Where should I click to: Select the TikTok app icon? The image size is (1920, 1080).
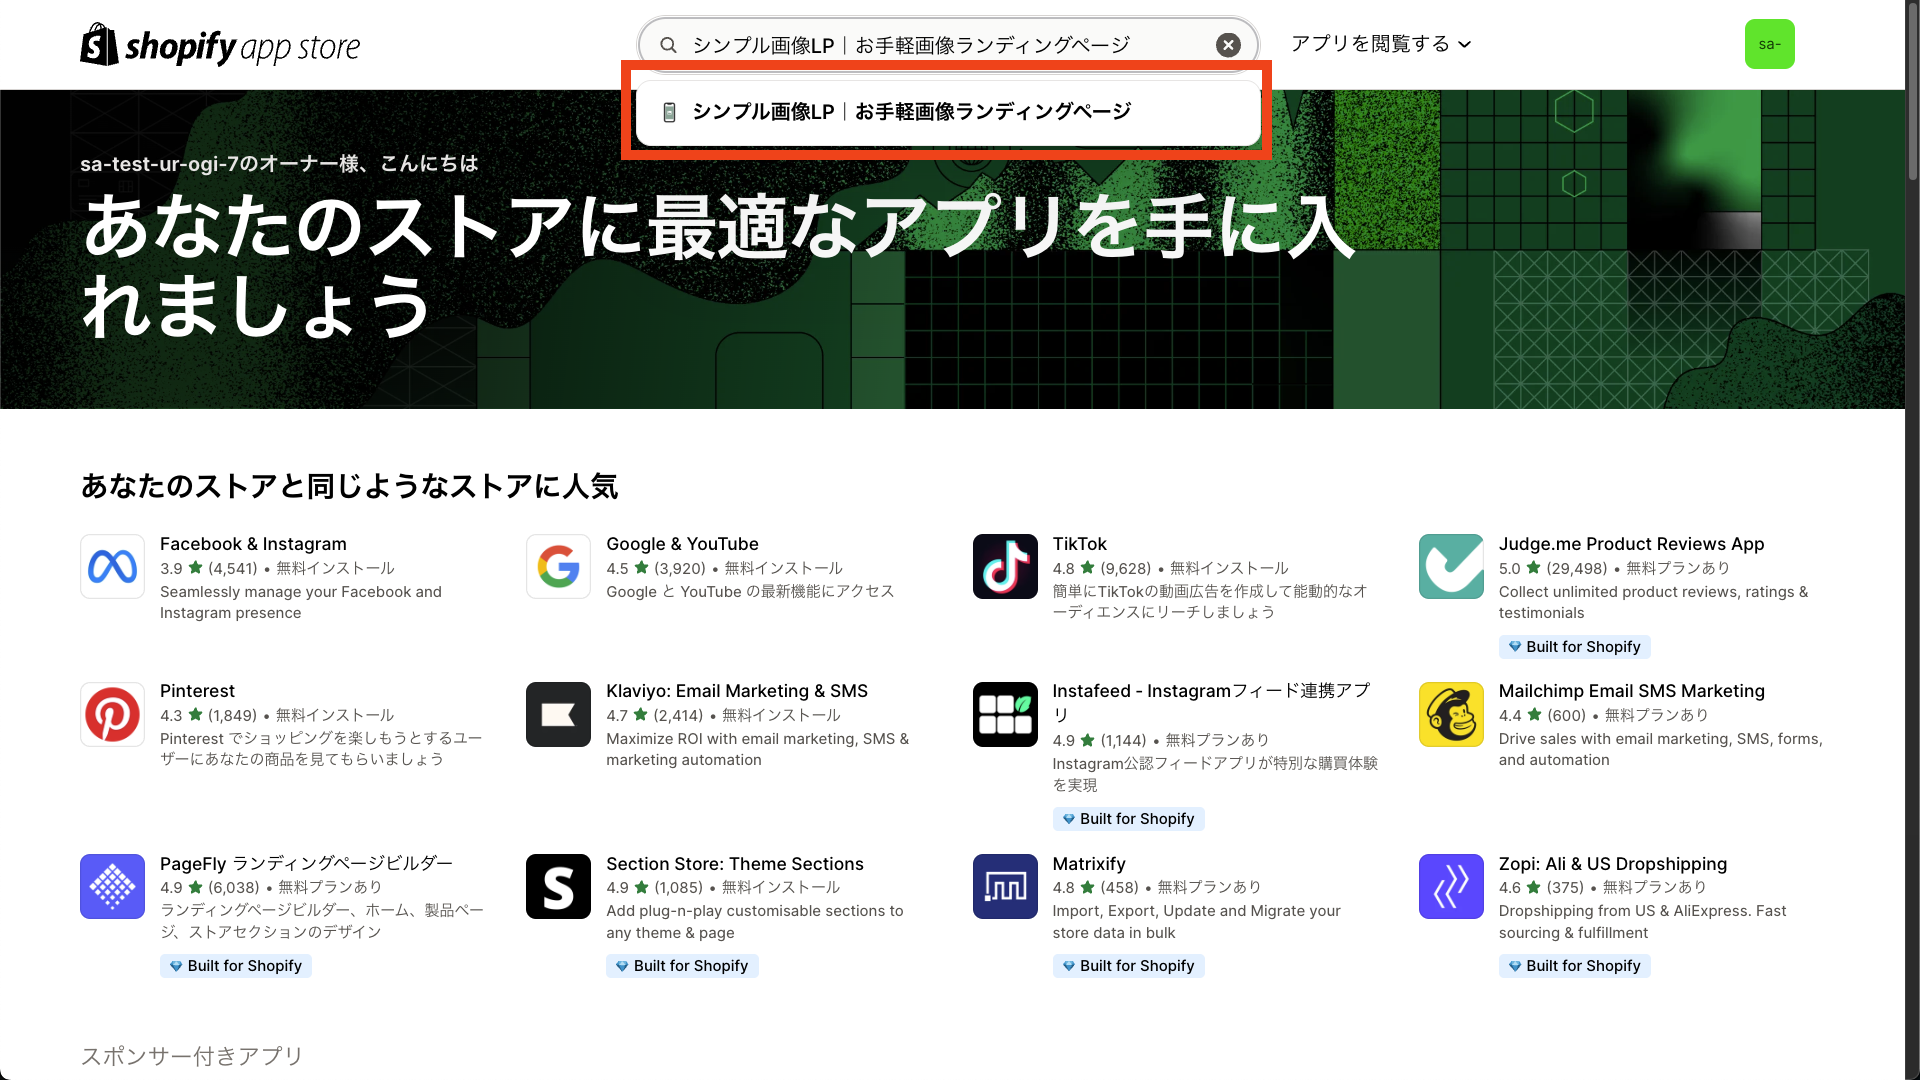[1004, 566]
